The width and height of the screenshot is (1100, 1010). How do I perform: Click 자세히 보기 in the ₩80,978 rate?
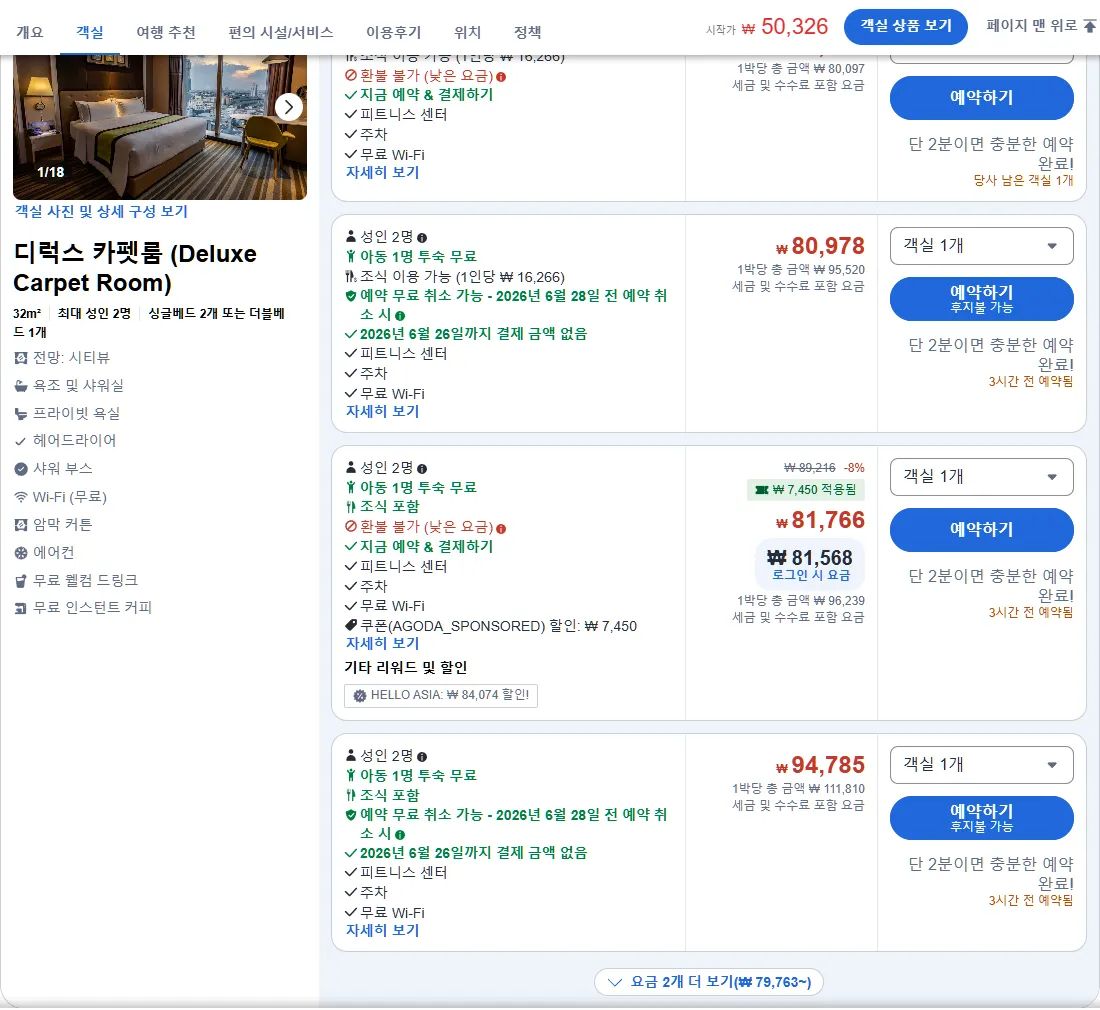pyautogui.click(x=382, y=412)
